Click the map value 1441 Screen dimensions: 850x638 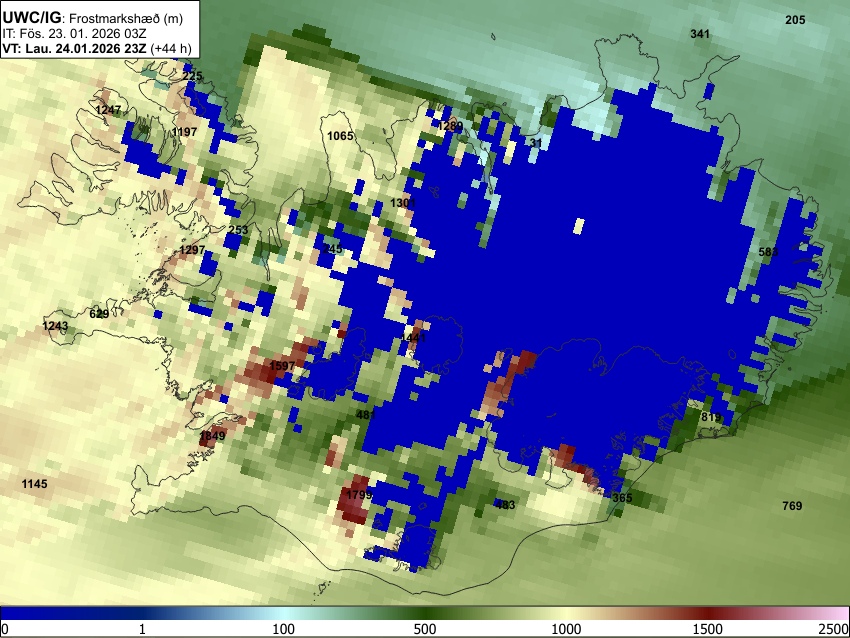tap(414, 338)
